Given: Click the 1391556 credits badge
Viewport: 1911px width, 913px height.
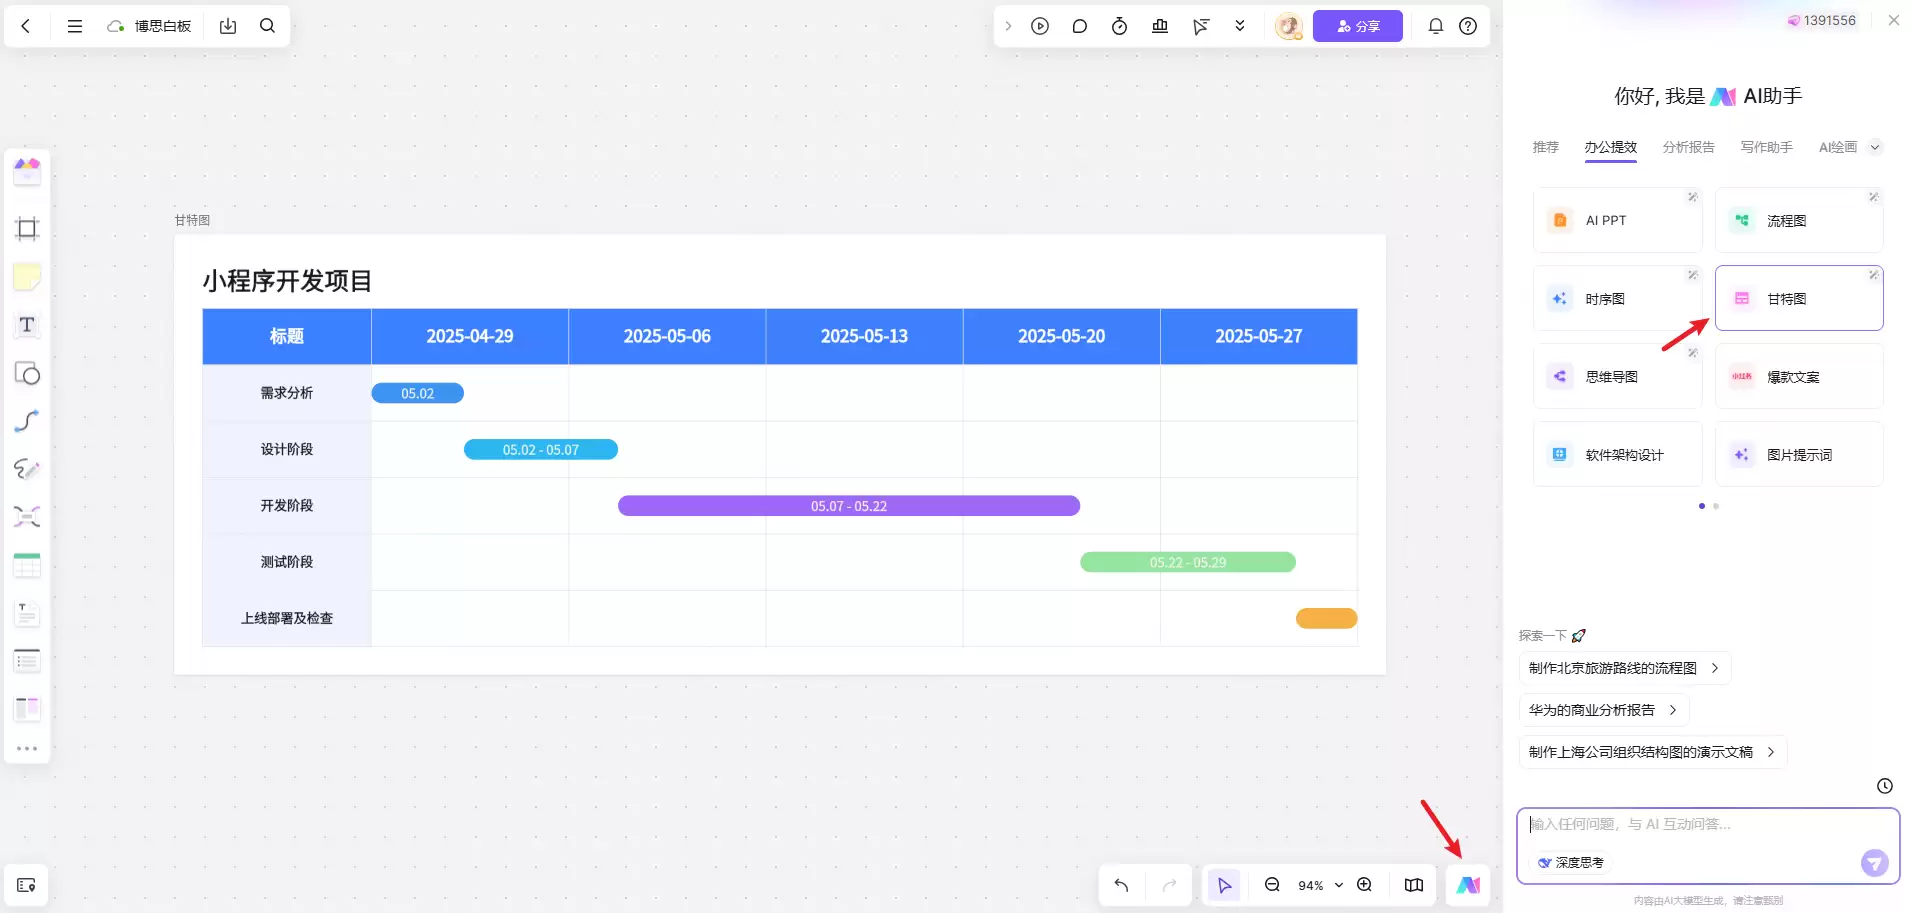Looking at the screenshot, I should point(1822,20).
